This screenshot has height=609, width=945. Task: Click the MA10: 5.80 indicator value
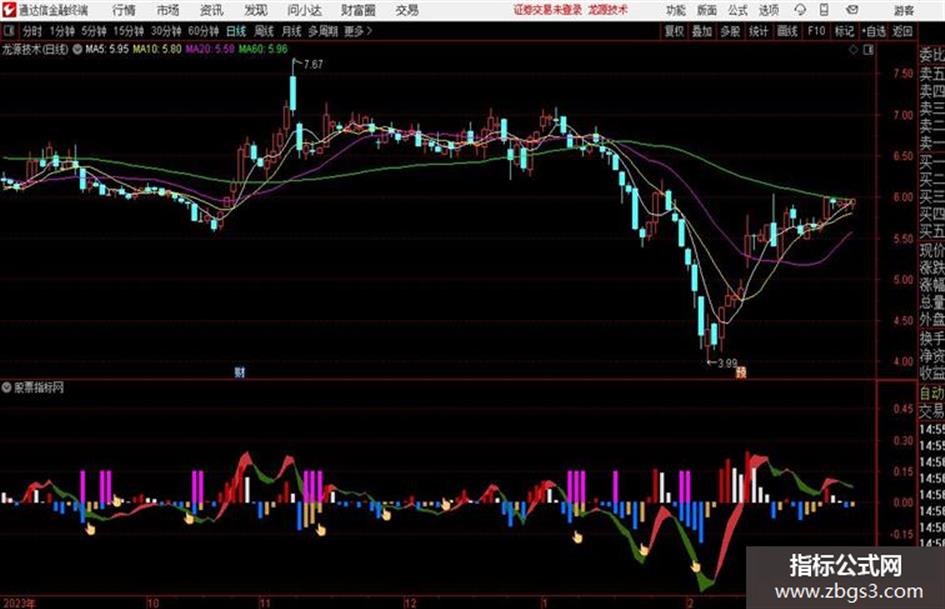point(157,49)
